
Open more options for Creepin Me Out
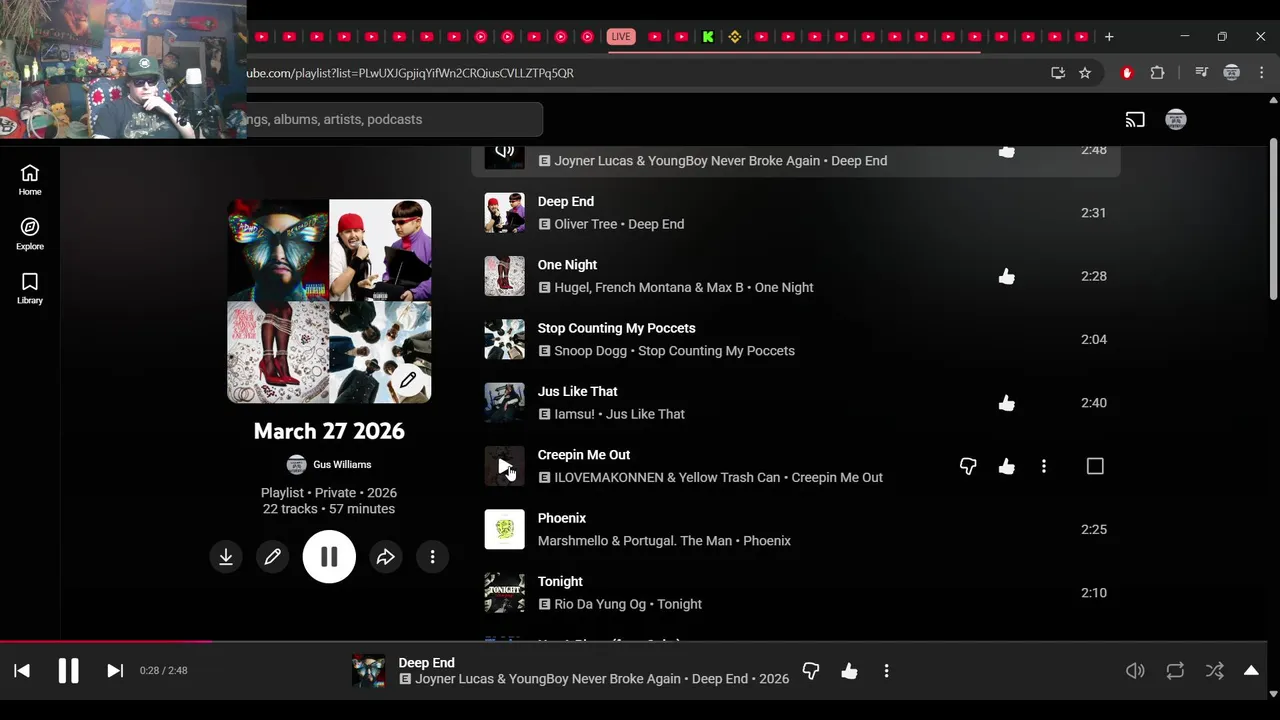[1044, 466]
